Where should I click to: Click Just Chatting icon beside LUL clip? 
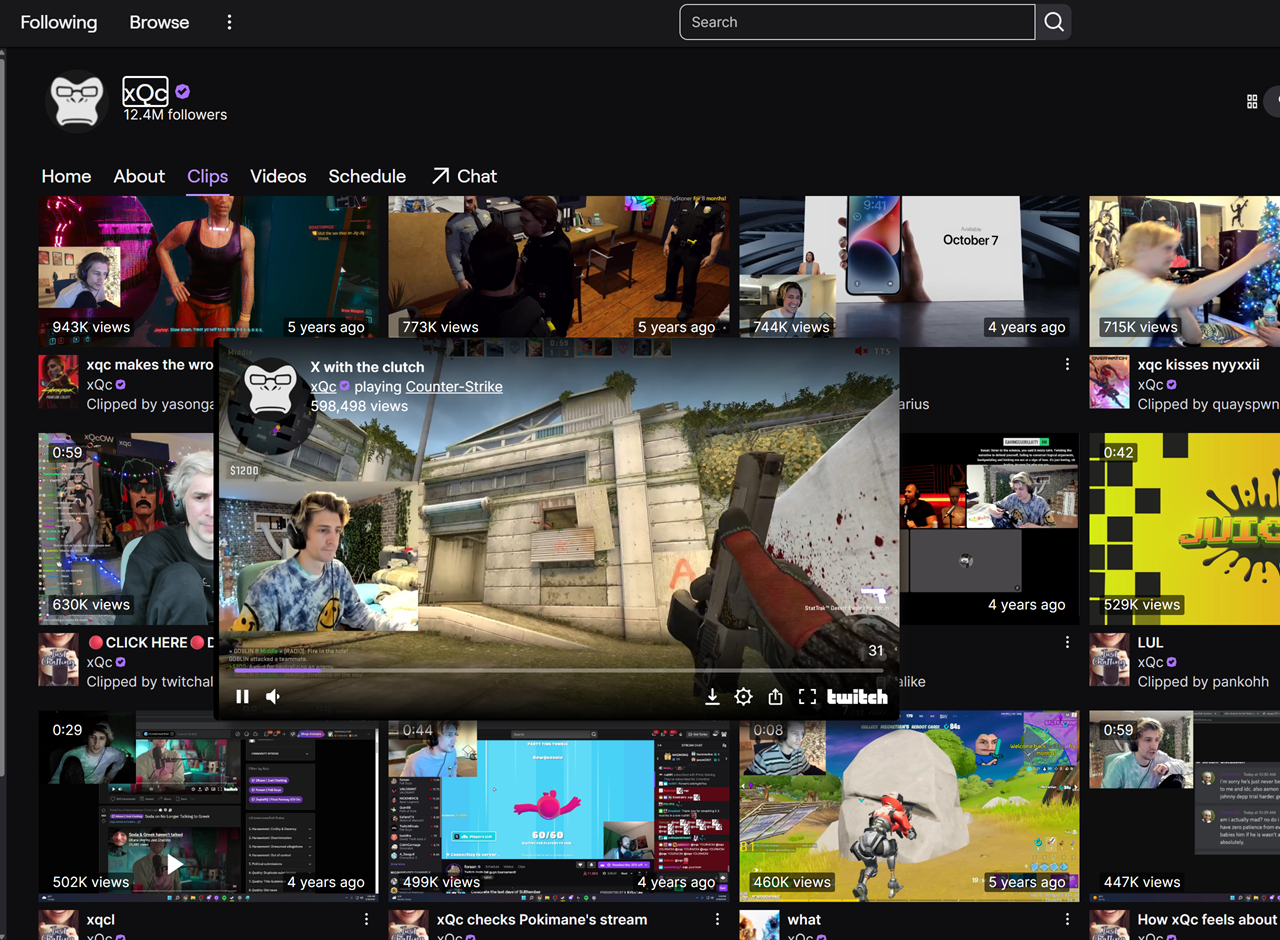[1109, 659]
